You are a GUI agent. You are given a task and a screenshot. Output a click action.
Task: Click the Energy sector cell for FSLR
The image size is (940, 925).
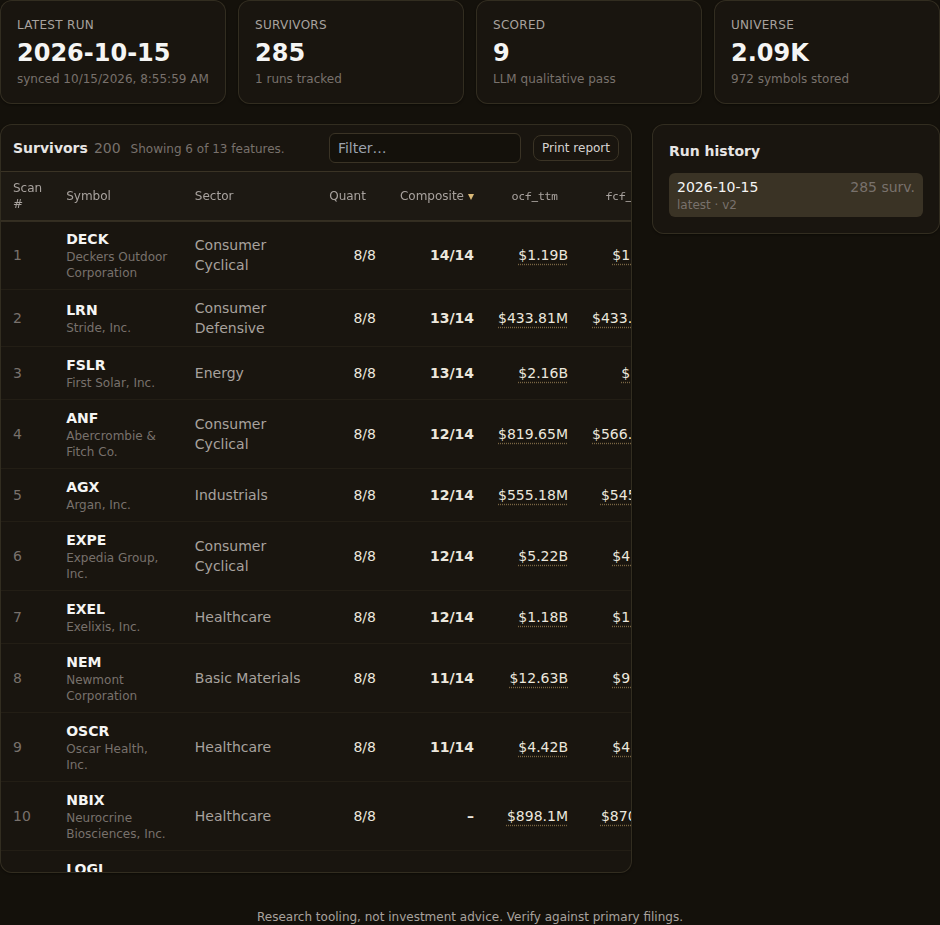click(219, 373)
